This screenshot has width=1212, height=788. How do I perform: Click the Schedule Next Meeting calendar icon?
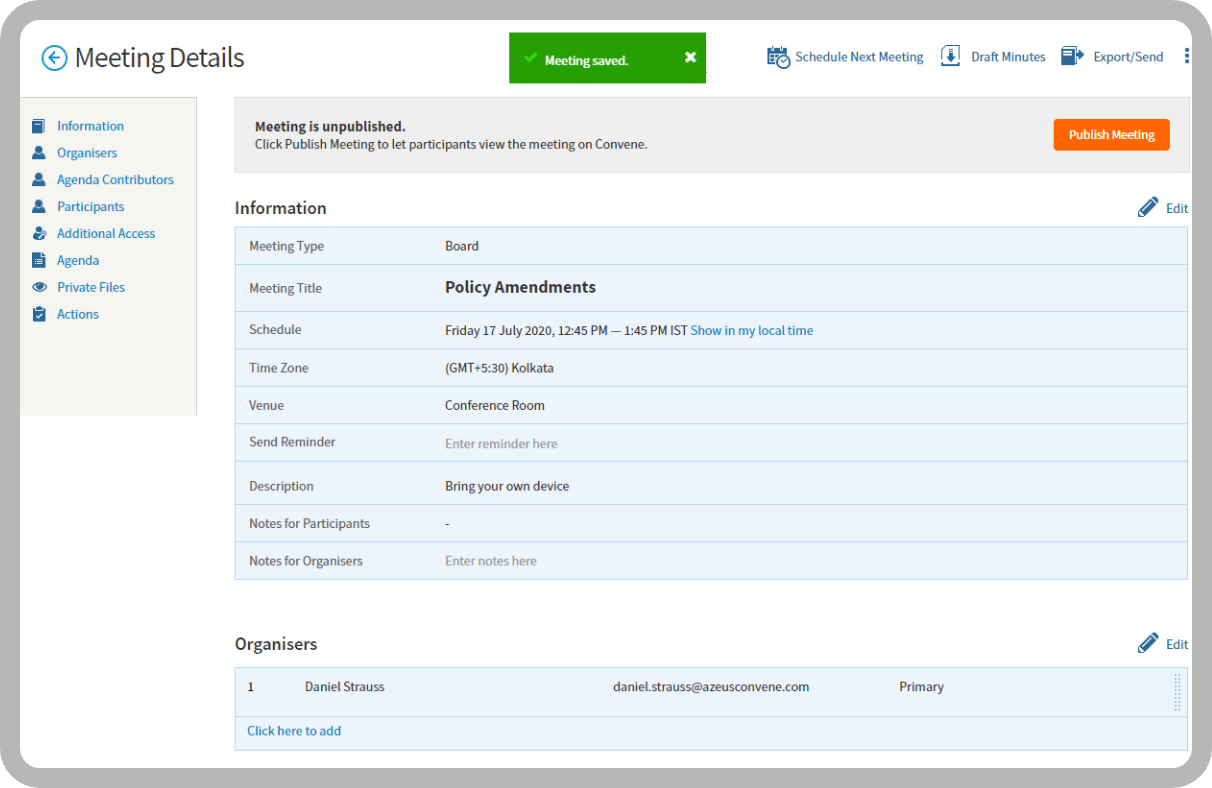778,57
